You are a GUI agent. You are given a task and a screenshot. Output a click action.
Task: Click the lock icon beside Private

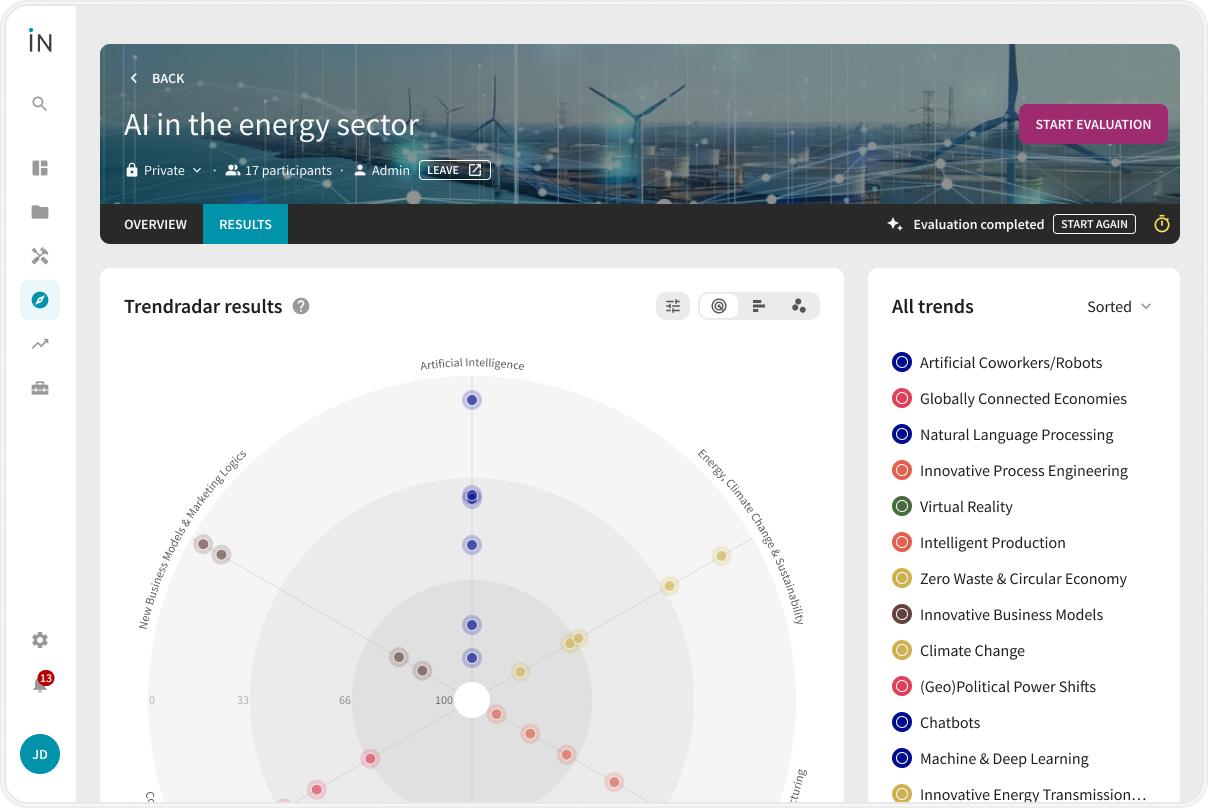pyautogui.click(x=132, y=170)
